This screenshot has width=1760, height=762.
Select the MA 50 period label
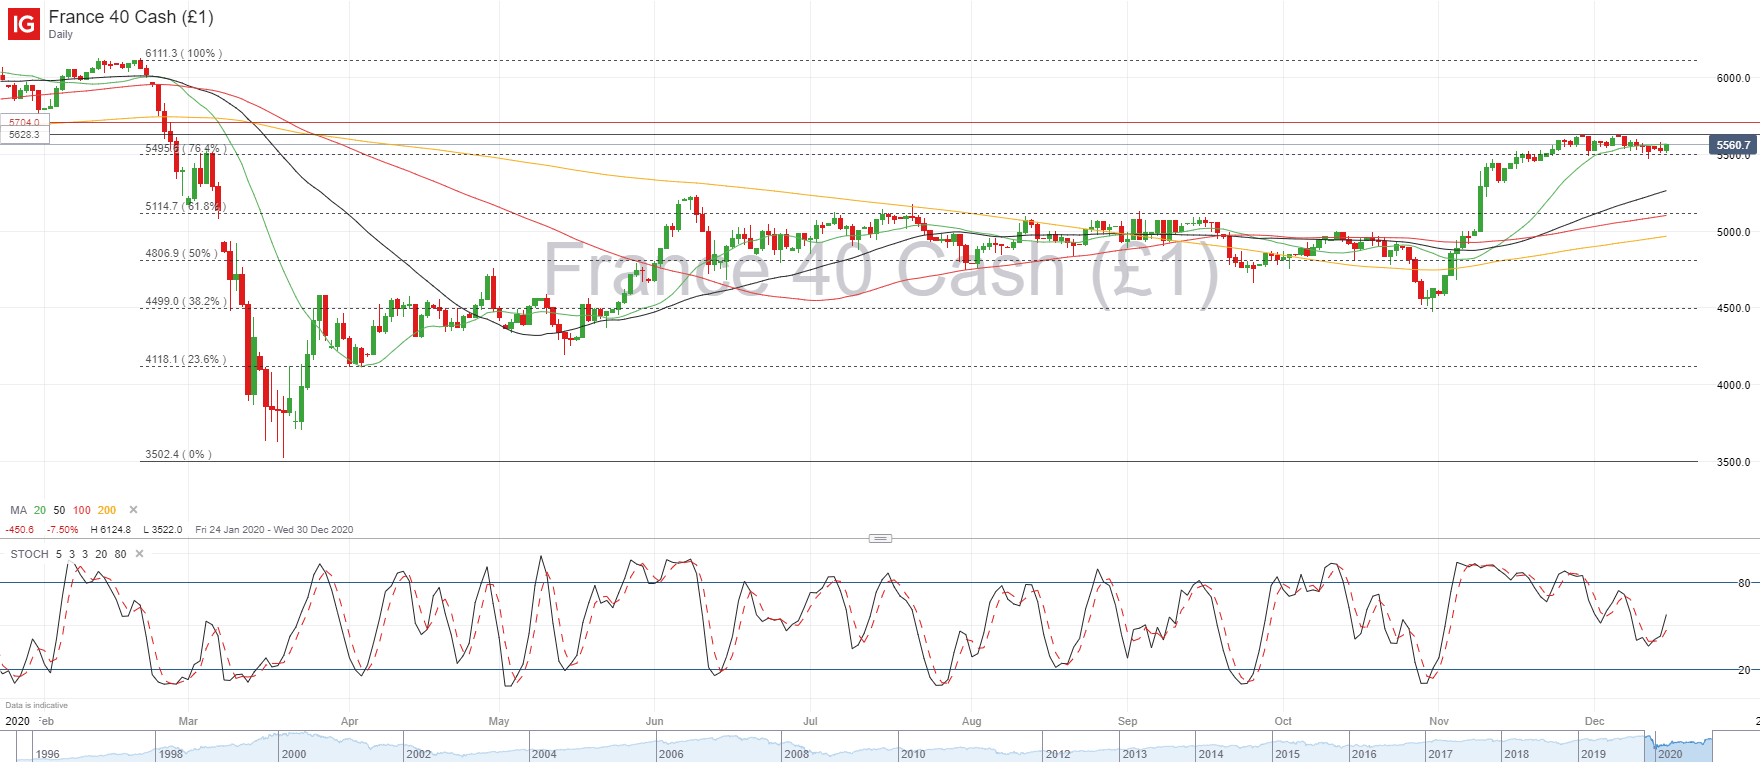click(x=59, y=510)
